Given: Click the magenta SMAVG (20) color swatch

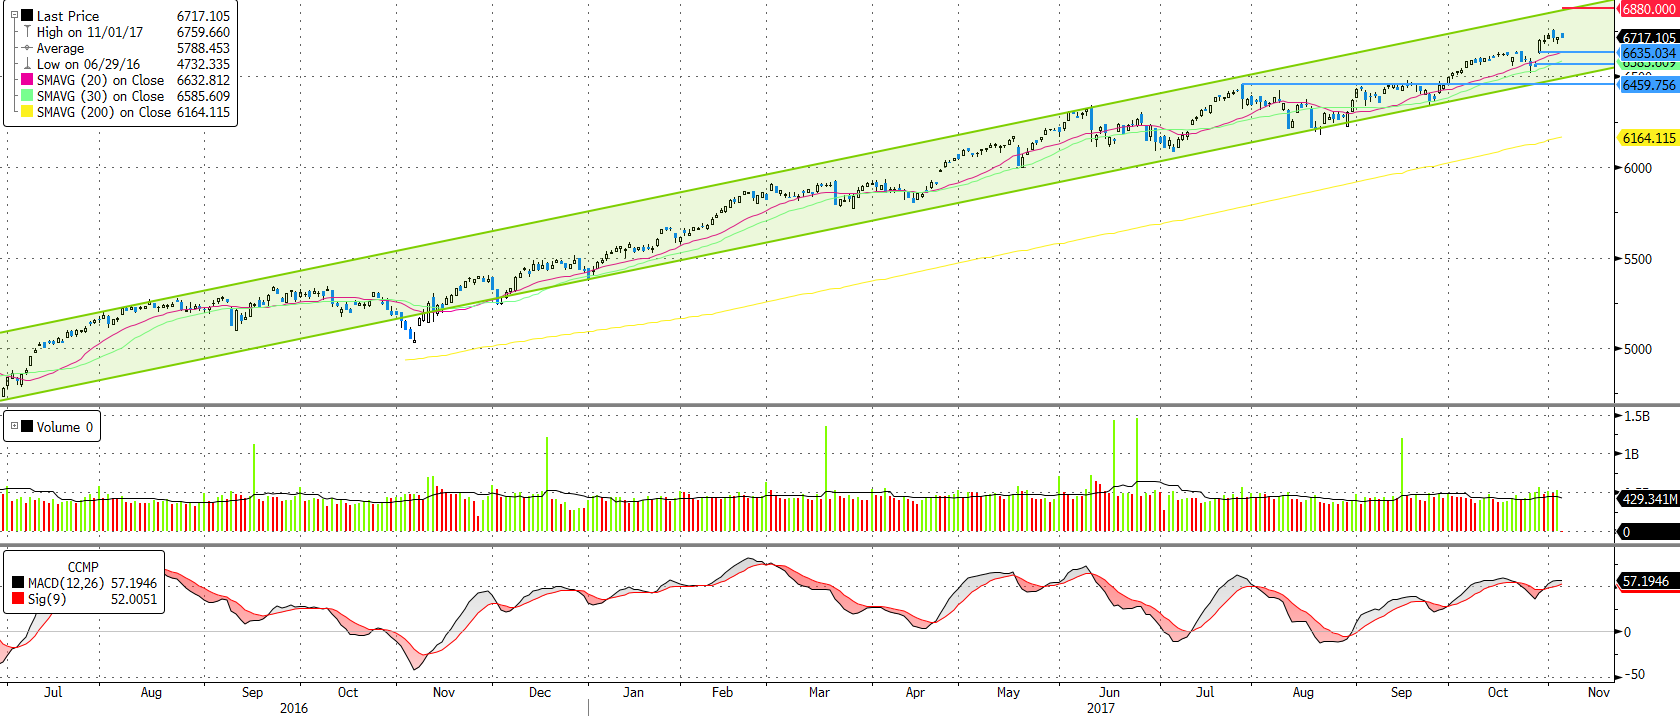Looking at the screenshot, I should click(27, 80).
